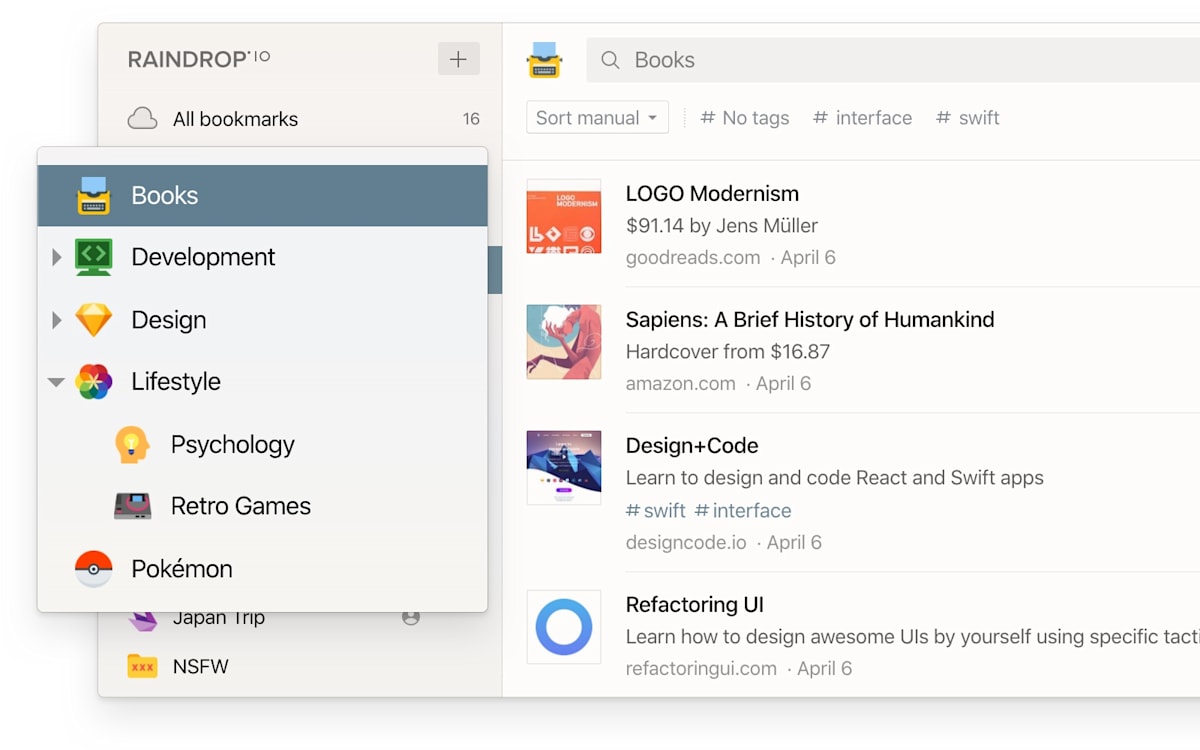Select the NSFW sidebar label
The width and height of the screenshot is (1200, 750).
pyautogui.click(x=201, y=666)
